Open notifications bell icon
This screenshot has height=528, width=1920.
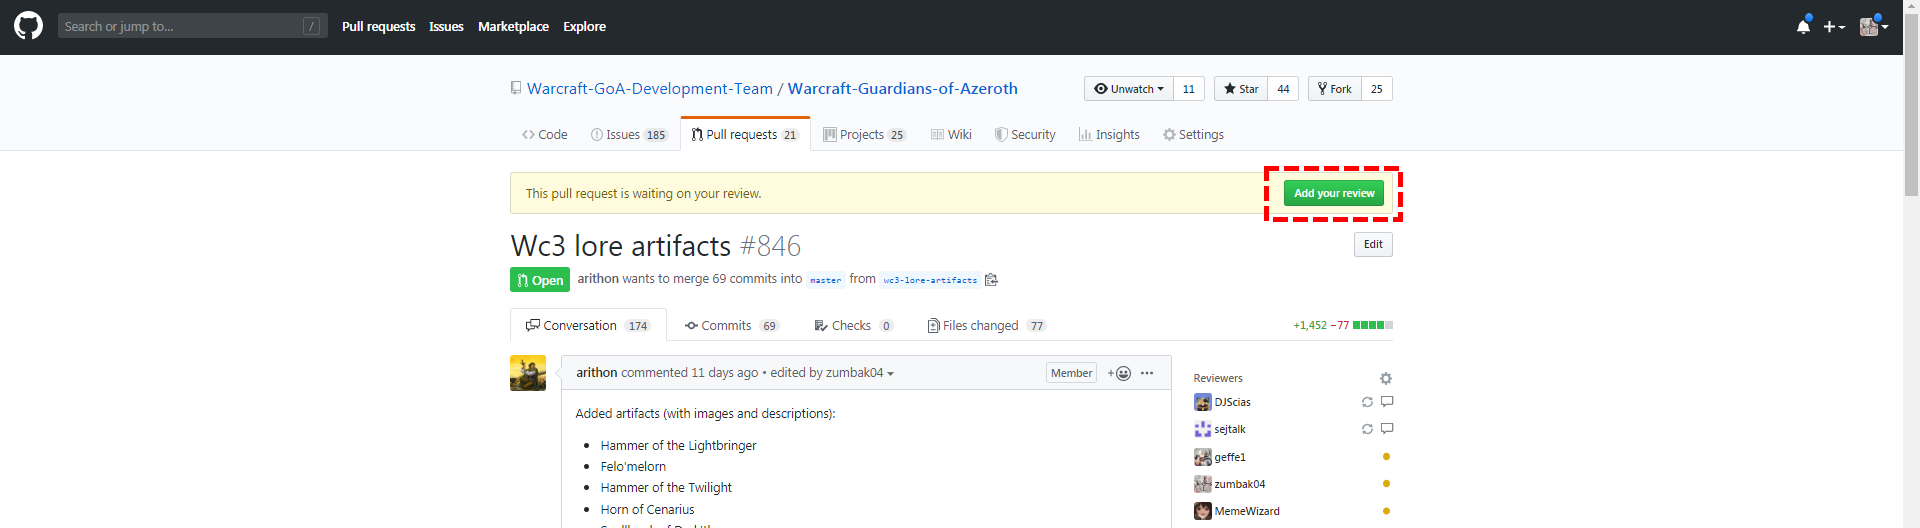(1803, 26)
